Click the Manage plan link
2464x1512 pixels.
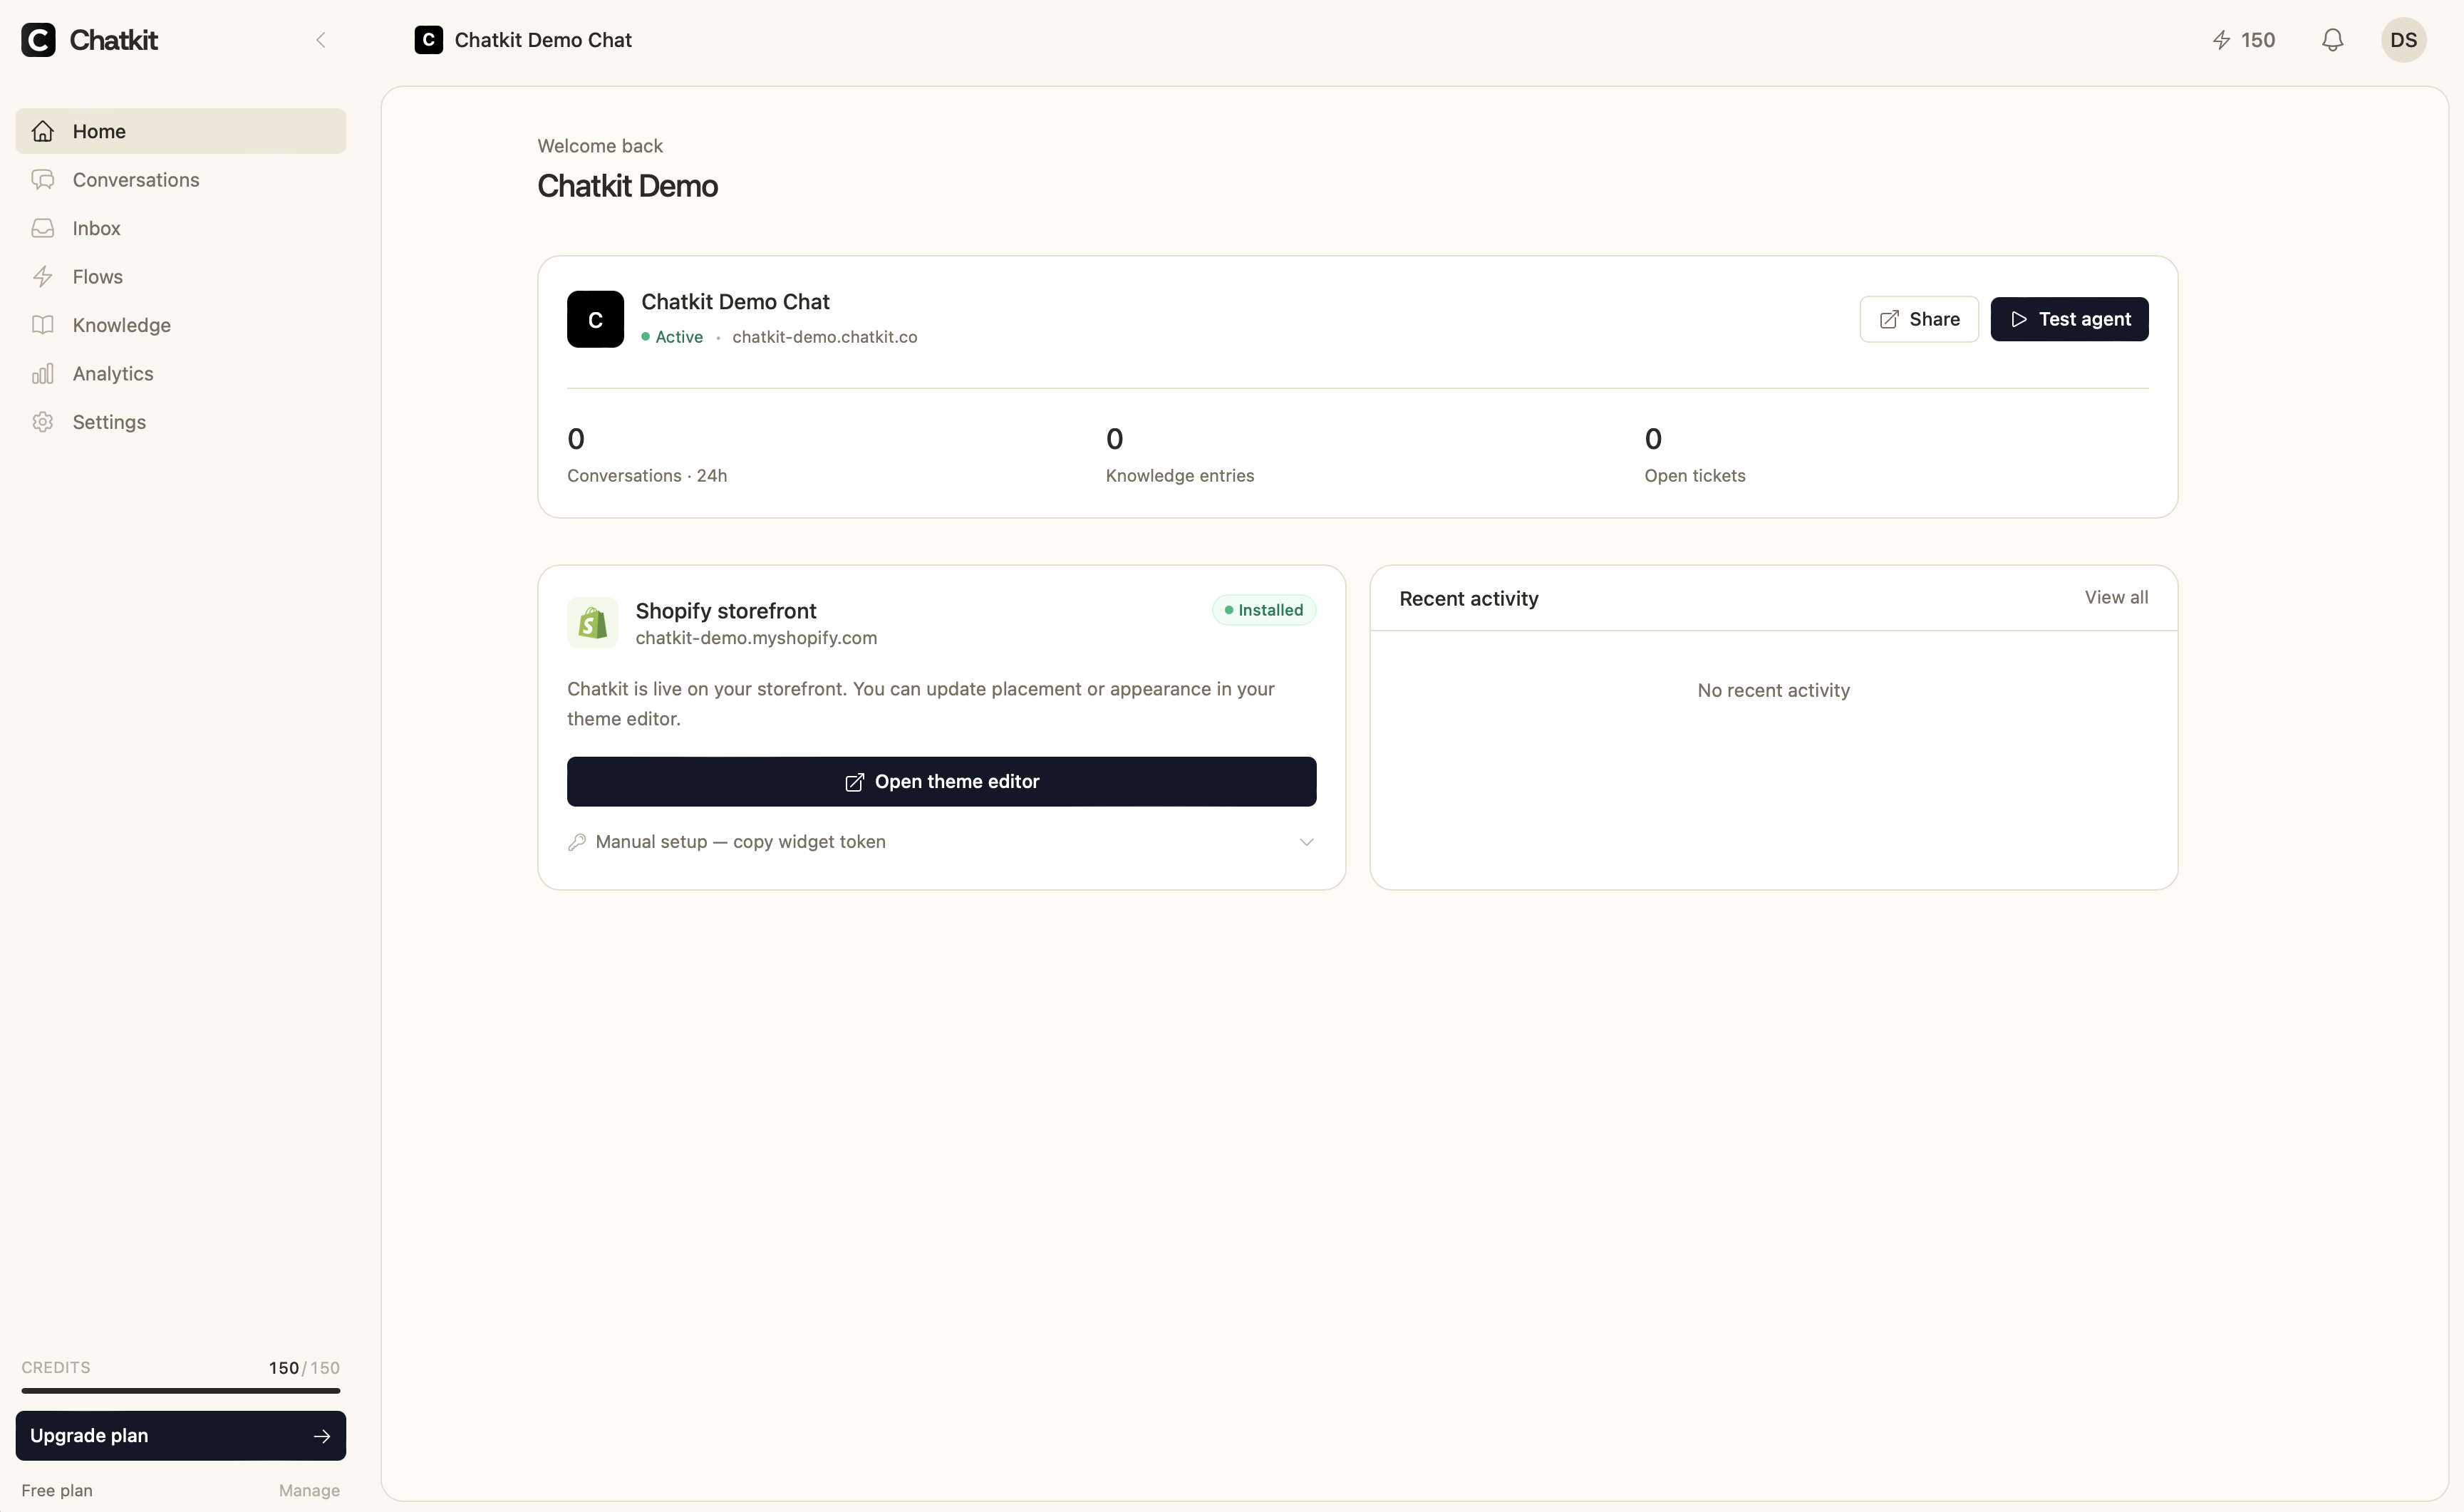tap(309, 1491)
